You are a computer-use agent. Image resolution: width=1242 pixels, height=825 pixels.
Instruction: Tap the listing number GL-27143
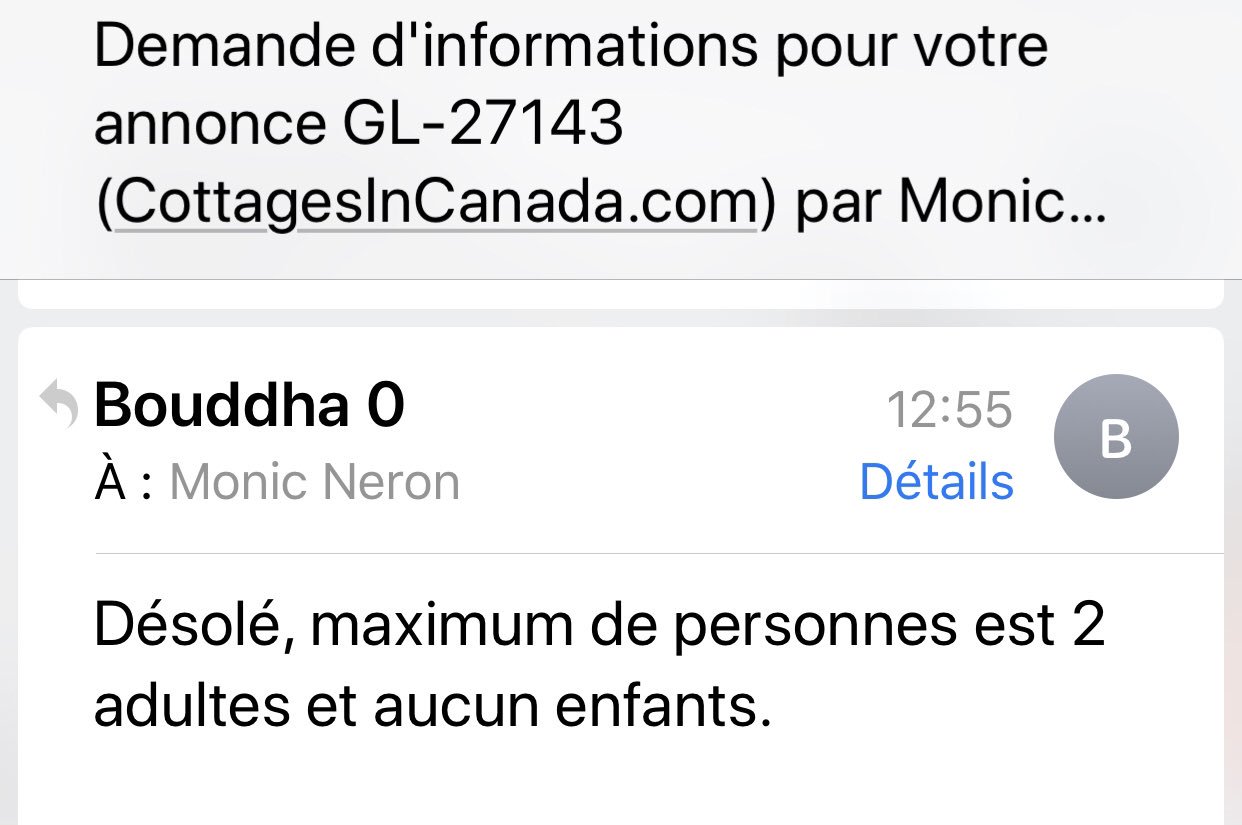tap(482, 124)
